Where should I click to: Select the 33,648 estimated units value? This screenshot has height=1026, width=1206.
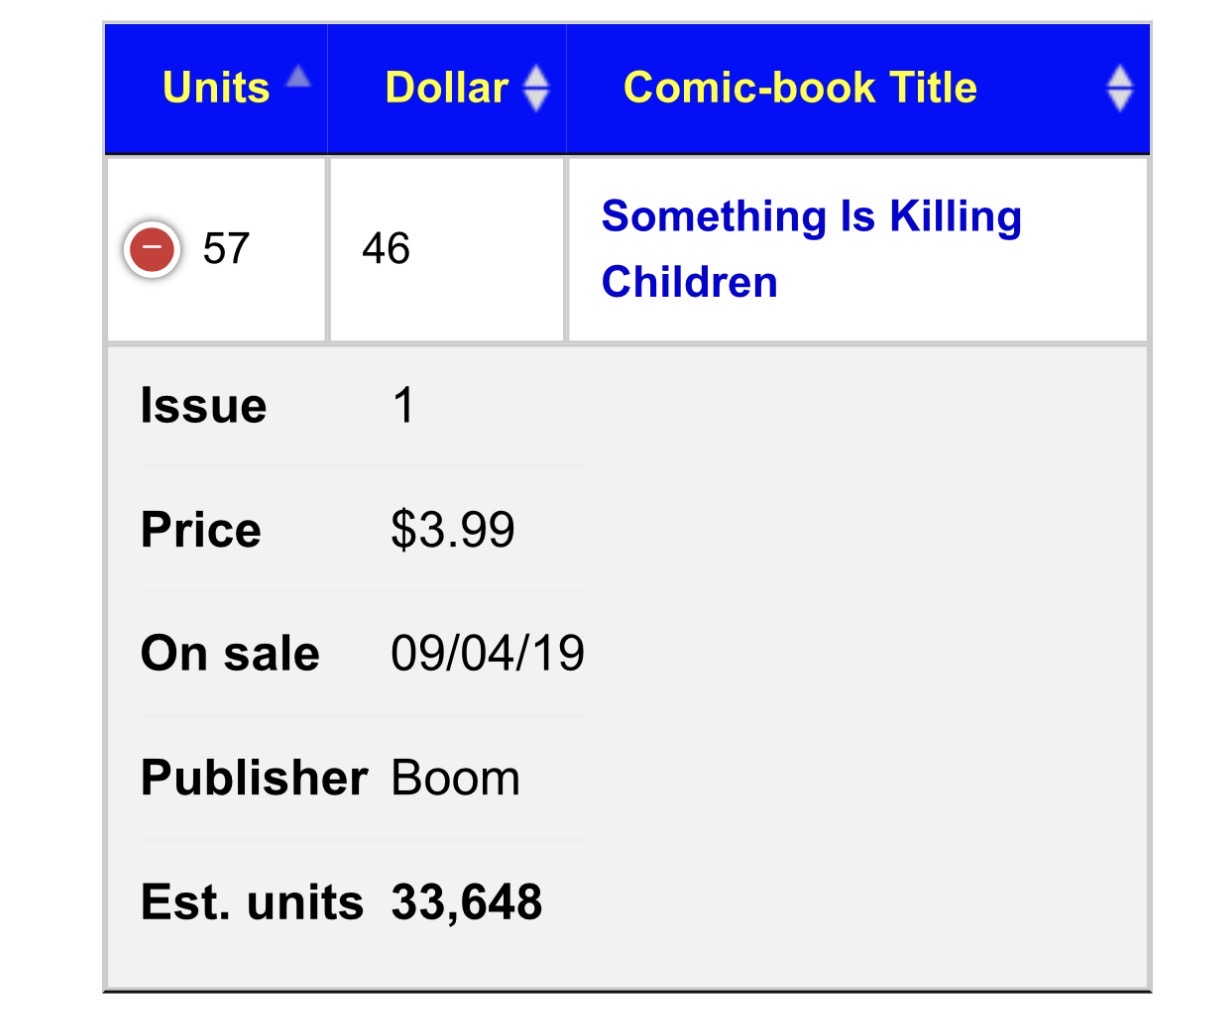tap(466, 902)
